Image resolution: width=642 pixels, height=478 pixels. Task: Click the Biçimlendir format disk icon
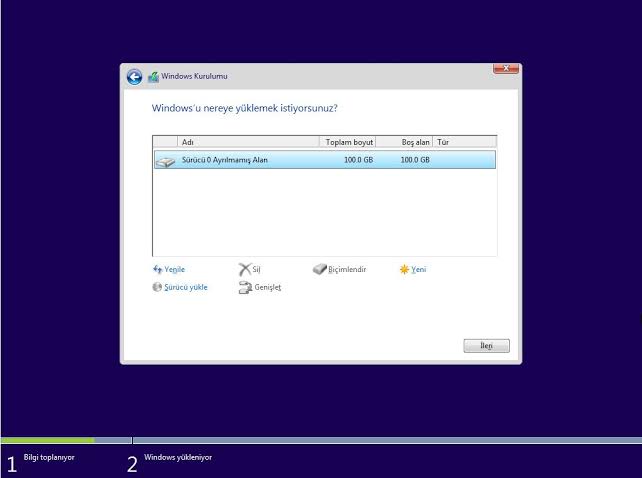coord(319,269)
